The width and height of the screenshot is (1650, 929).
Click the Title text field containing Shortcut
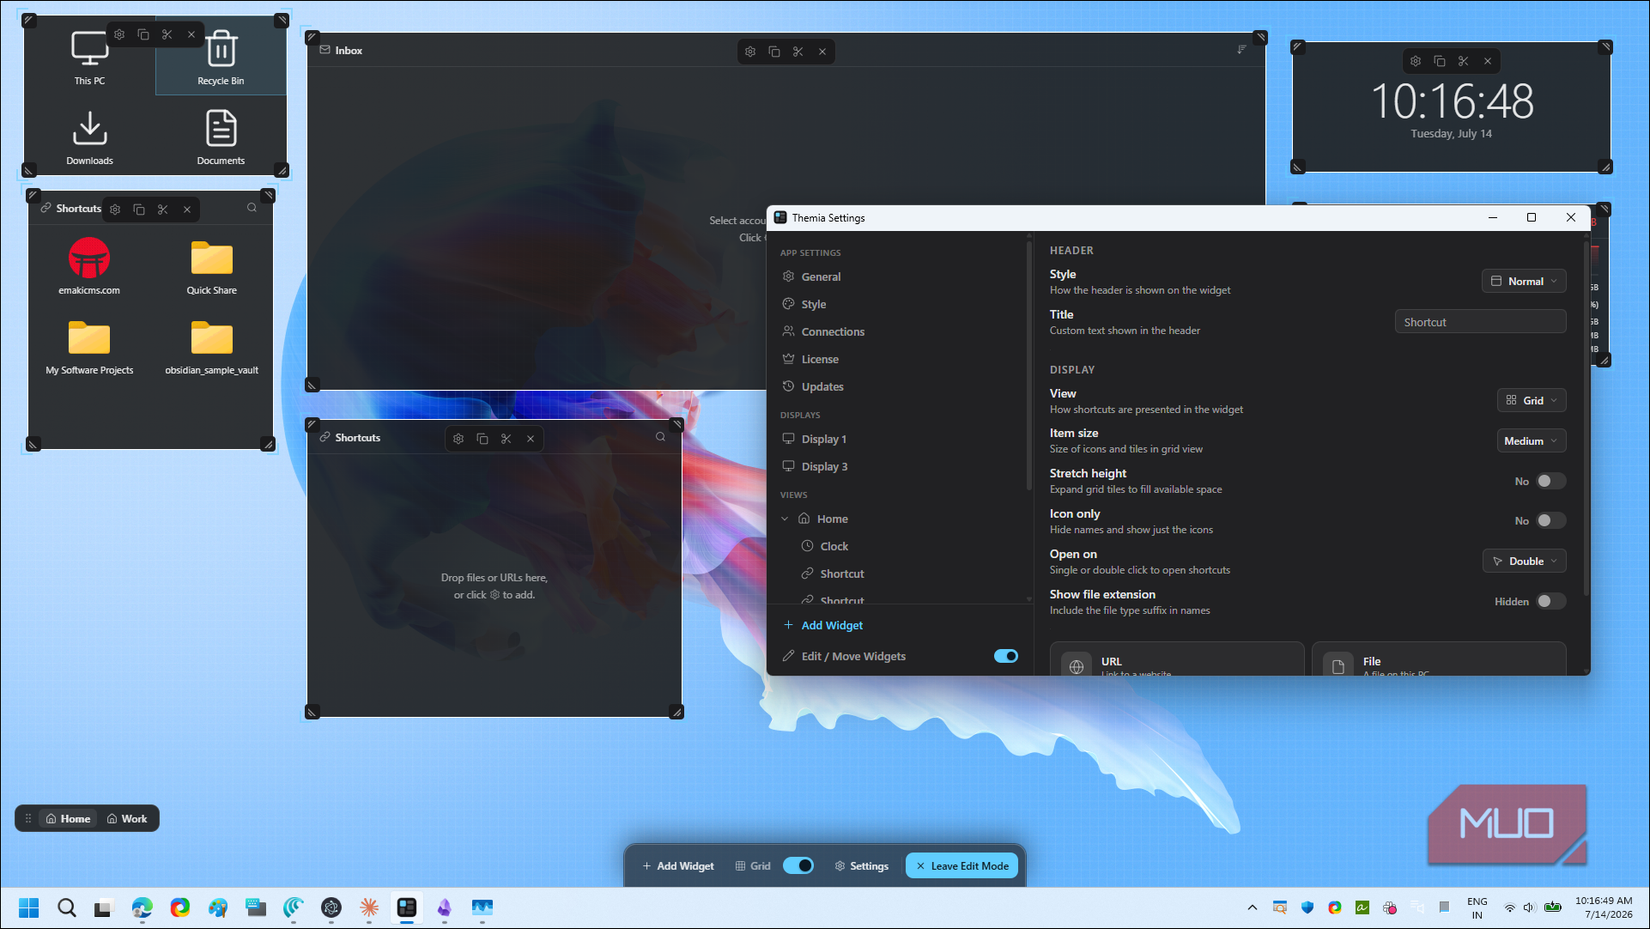tap(1480, 322)
